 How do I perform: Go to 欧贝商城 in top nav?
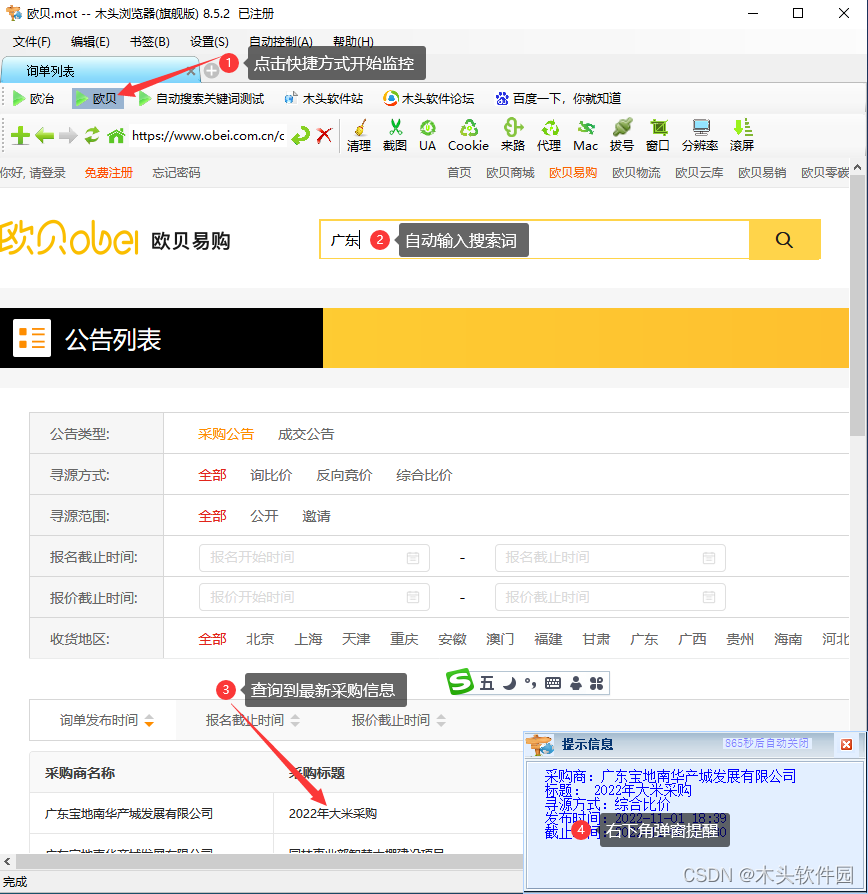[x=510, y=173]
